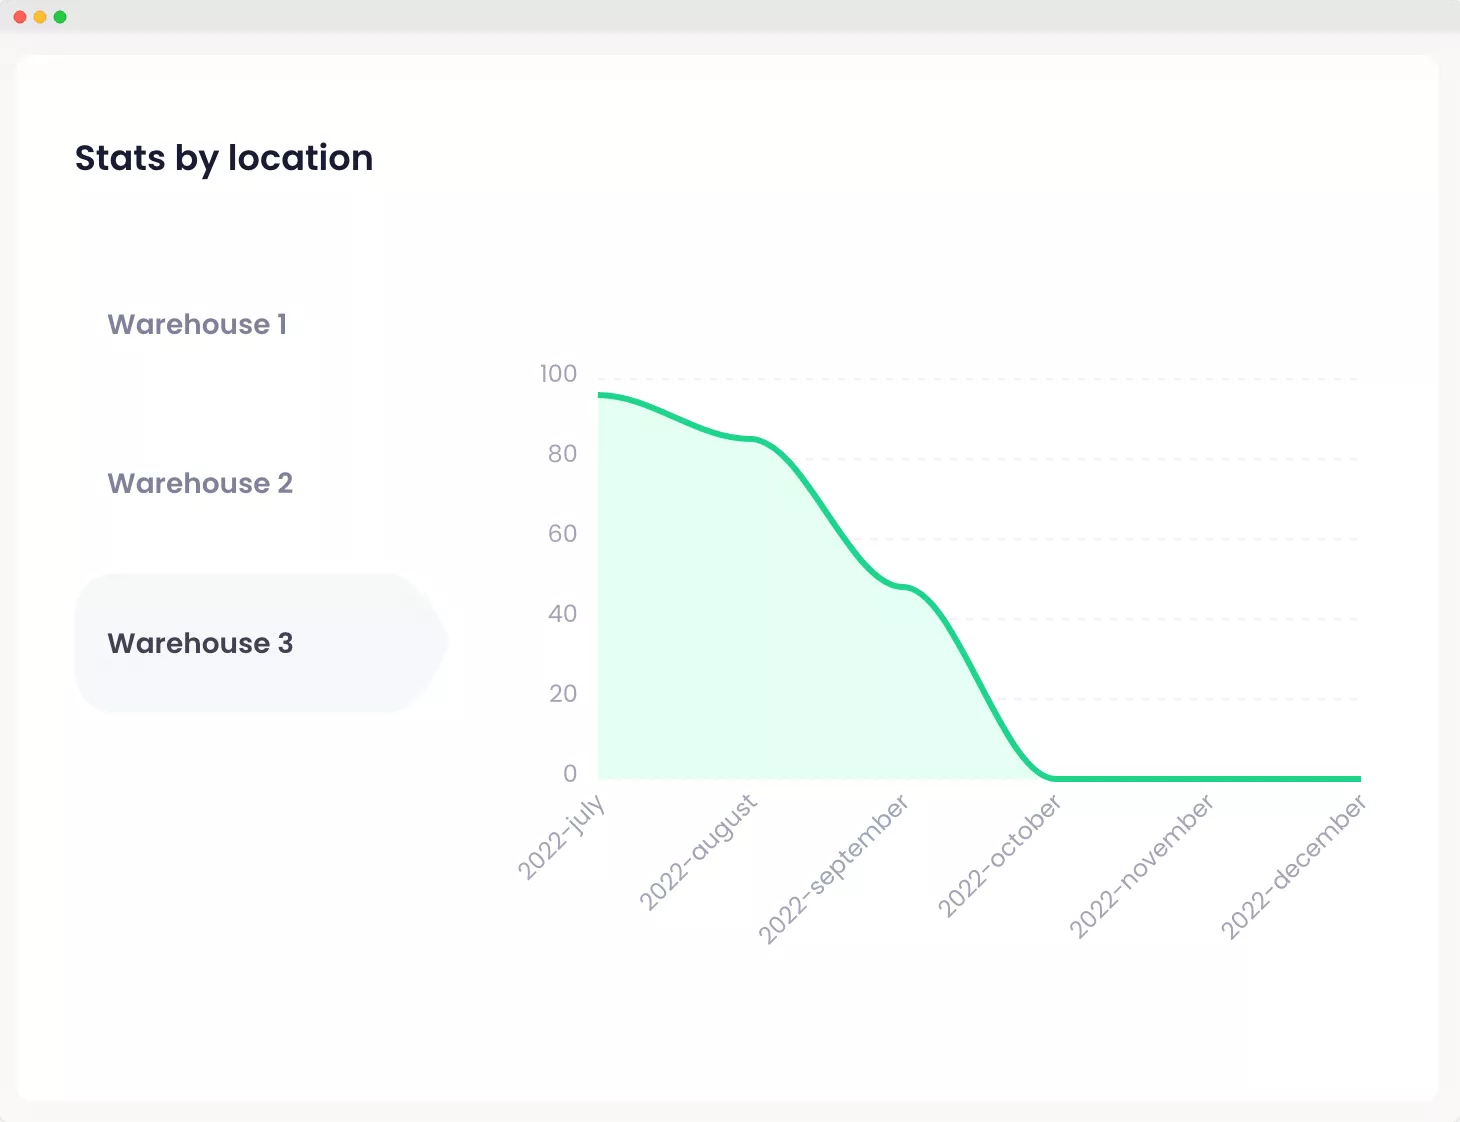The width and height of the screenshot is (1460, 1122).
Task: Click the yellow minimize window button
Action: tap(40, 17)
